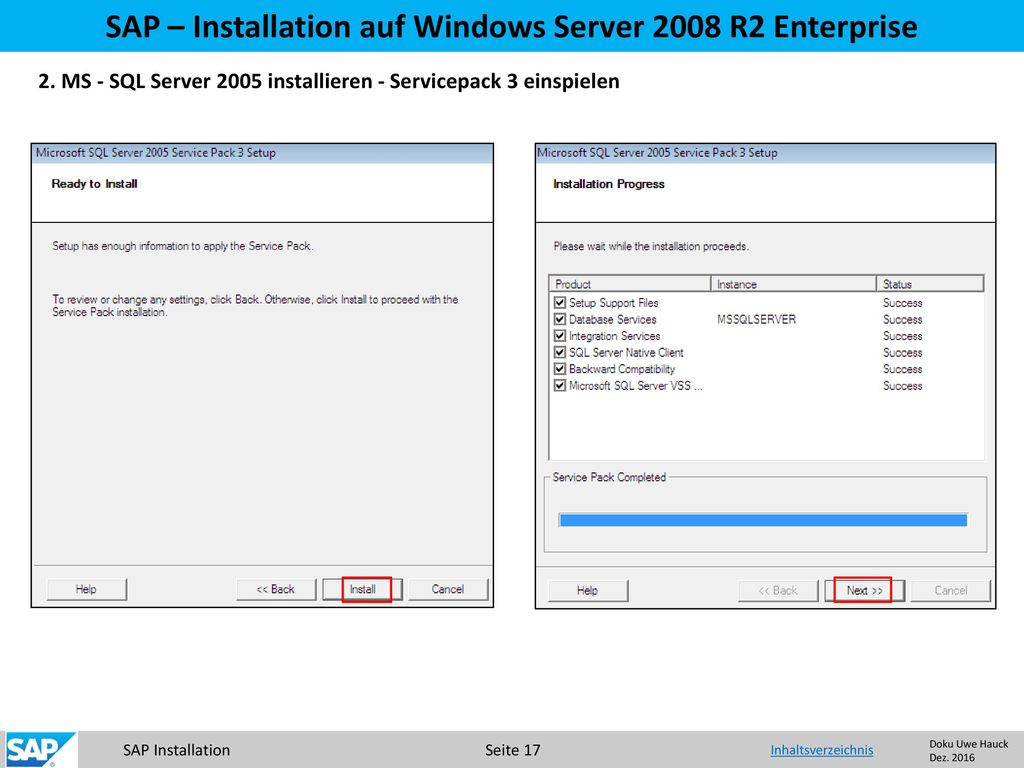The height and width of the screenshot is (768, 1024).
Task: Click greyed << Back in the Installation Progress dialog
Action: coord(778,590)
